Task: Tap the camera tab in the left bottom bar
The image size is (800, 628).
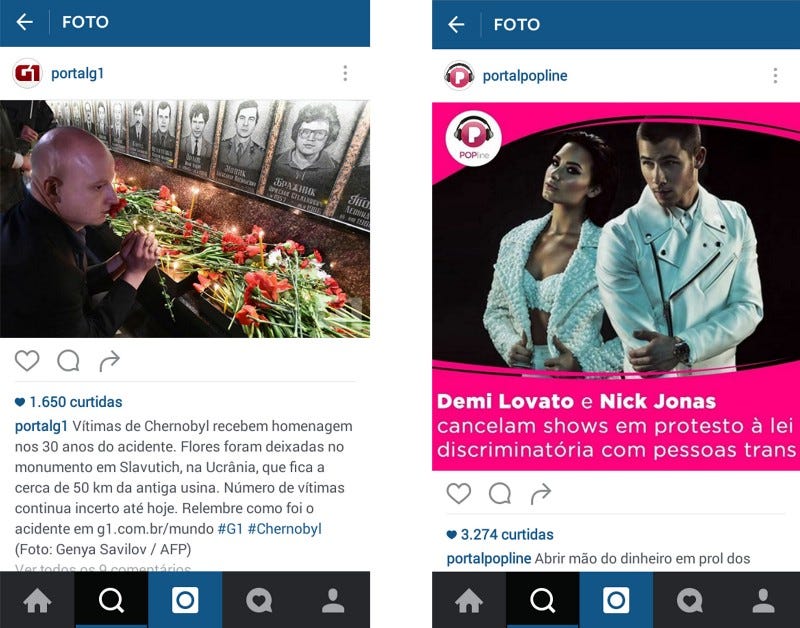Action: [x=185, y=600]
